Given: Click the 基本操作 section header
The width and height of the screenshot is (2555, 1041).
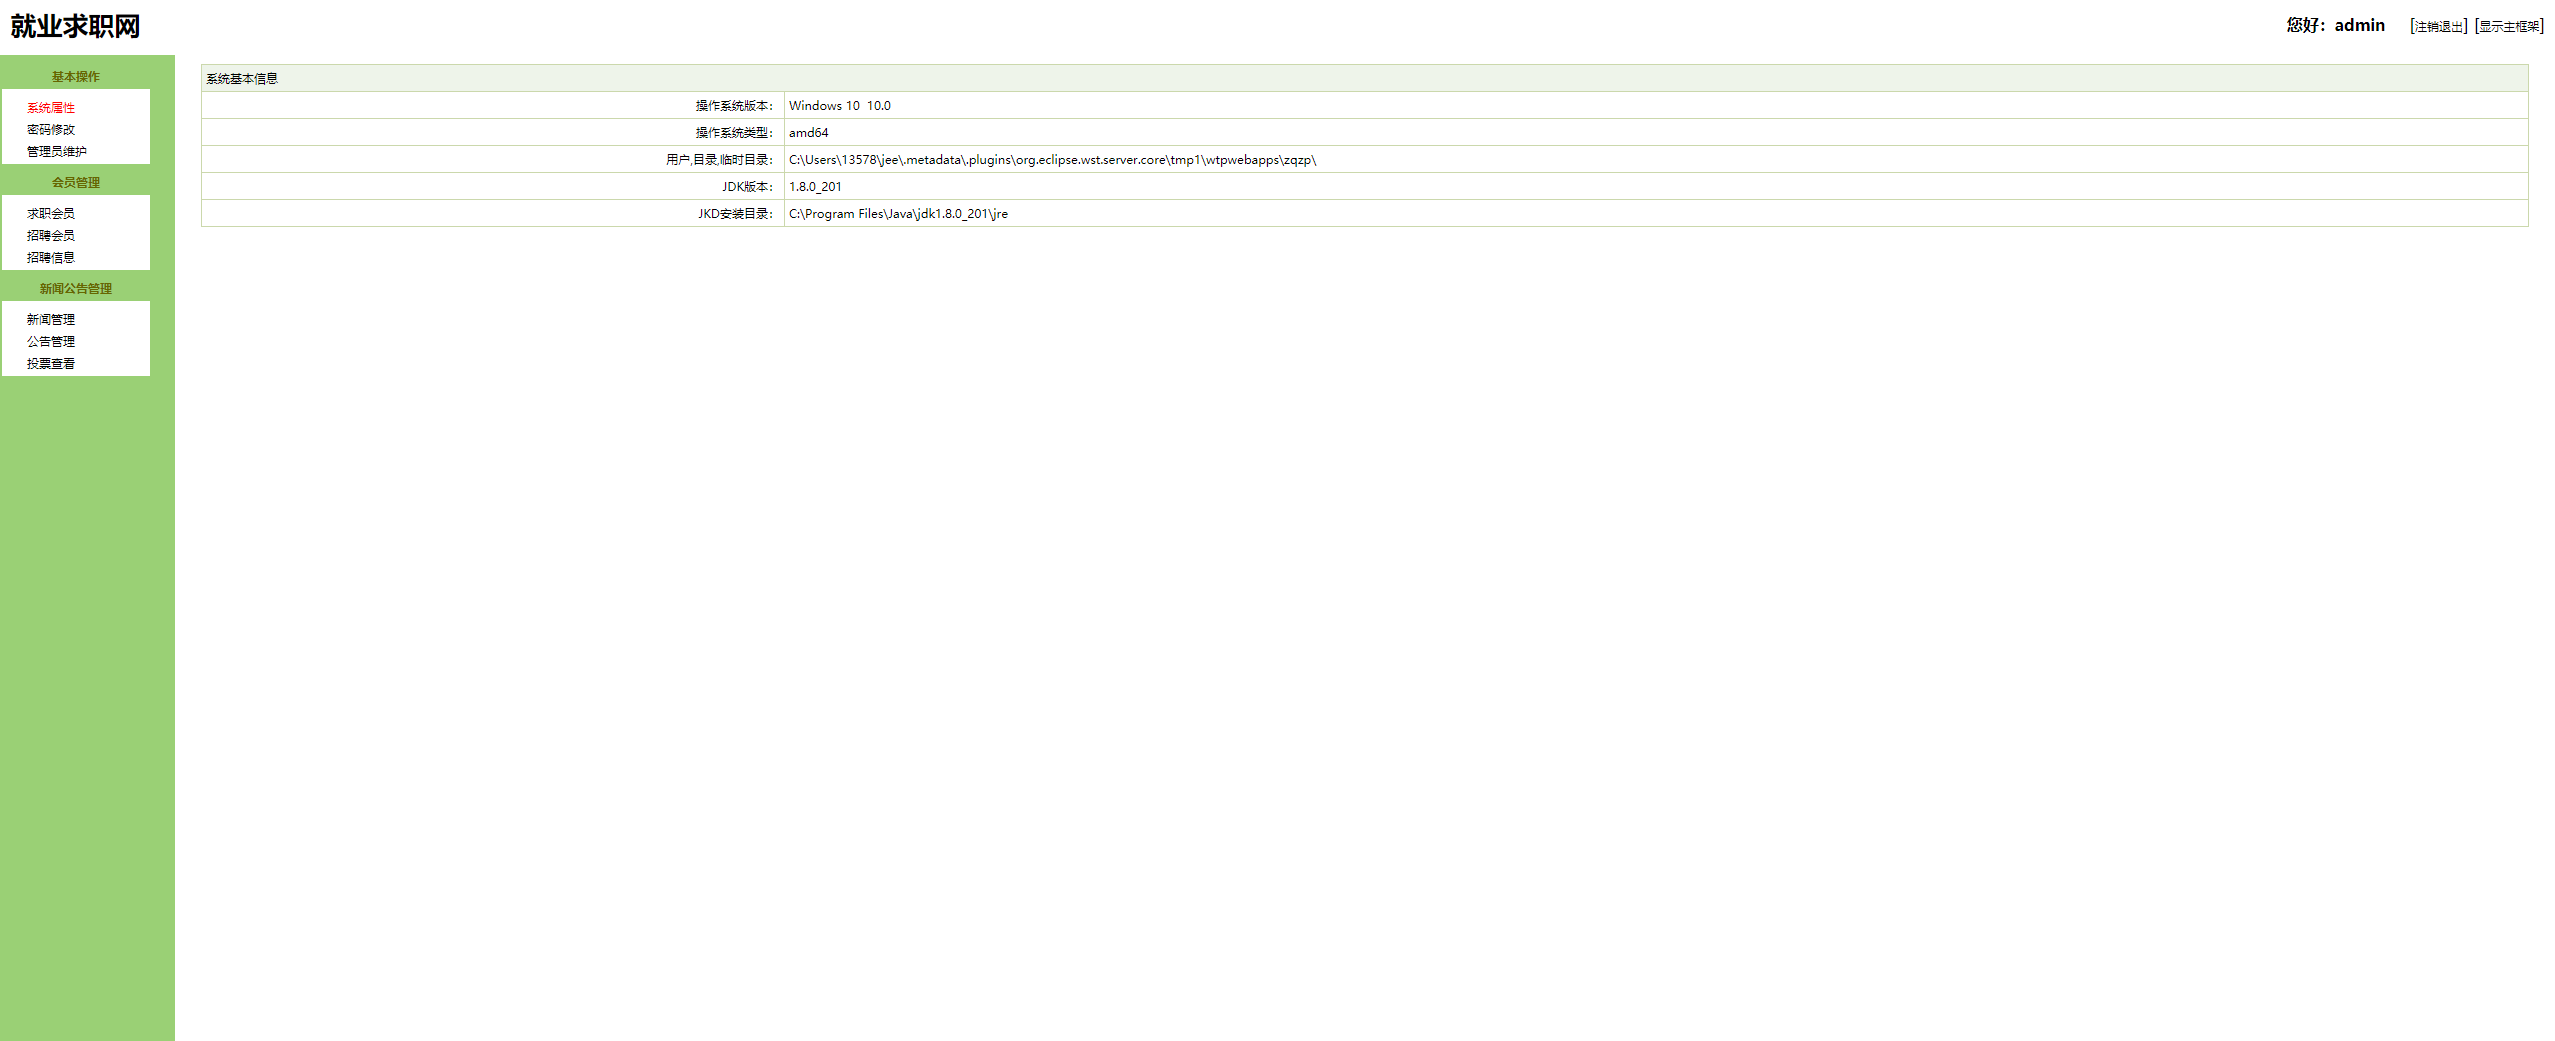Looking at the screenshot, I should click(76, 77).
